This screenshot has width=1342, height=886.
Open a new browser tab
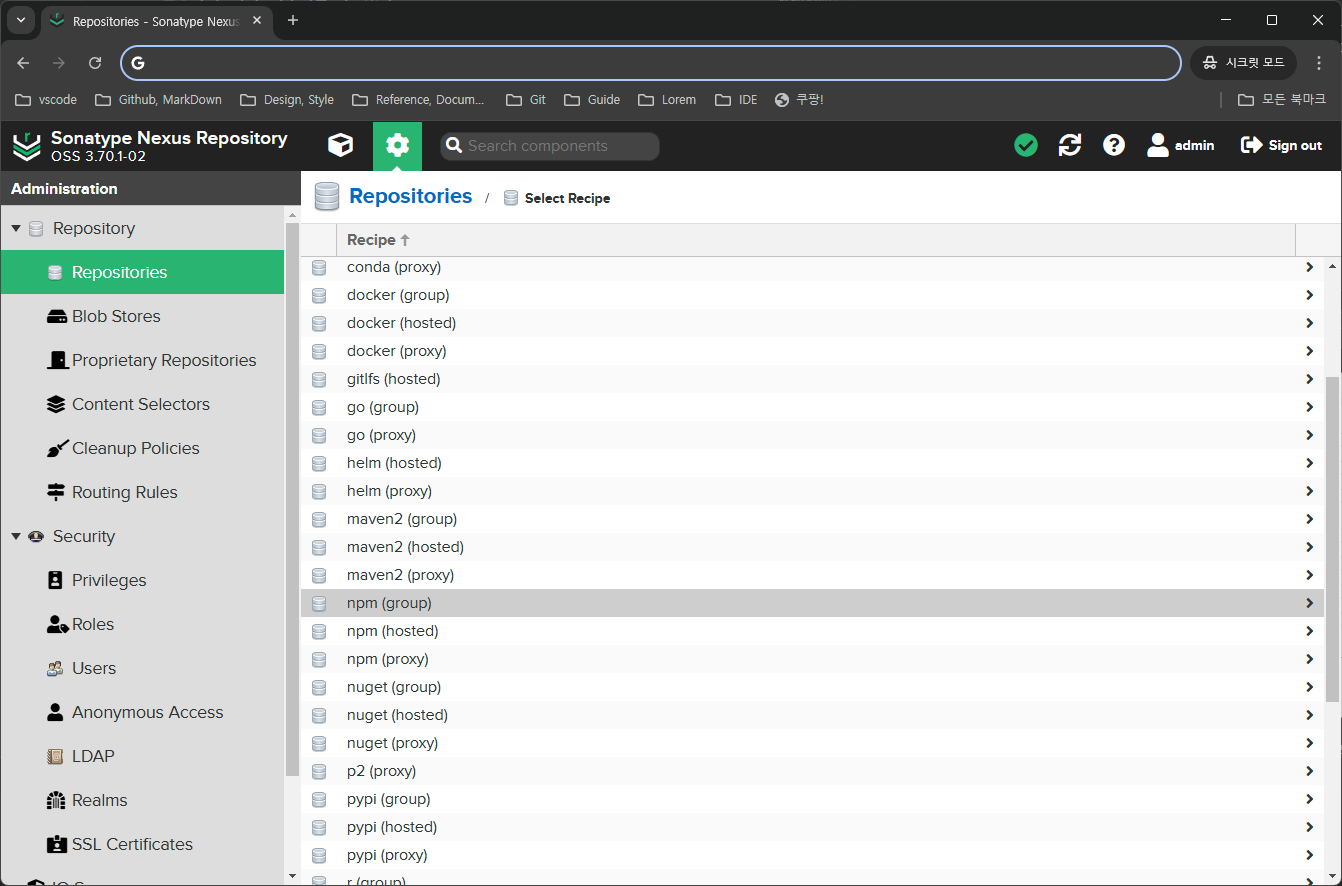293,20
